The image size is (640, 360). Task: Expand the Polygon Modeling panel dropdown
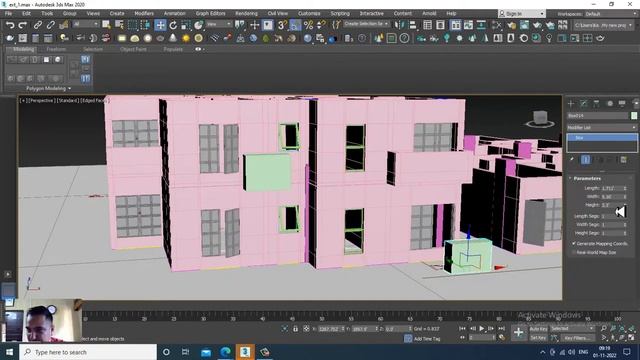point(48,89)
